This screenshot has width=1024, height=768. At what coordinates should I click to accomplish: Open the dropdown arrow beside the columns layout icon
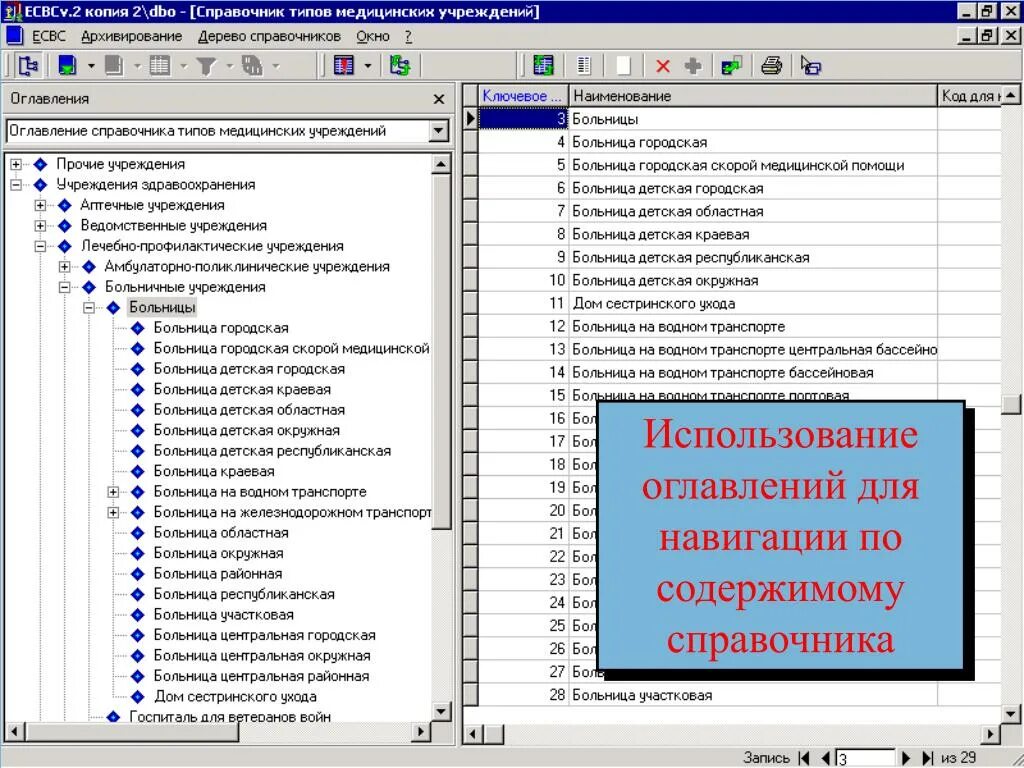368,65
